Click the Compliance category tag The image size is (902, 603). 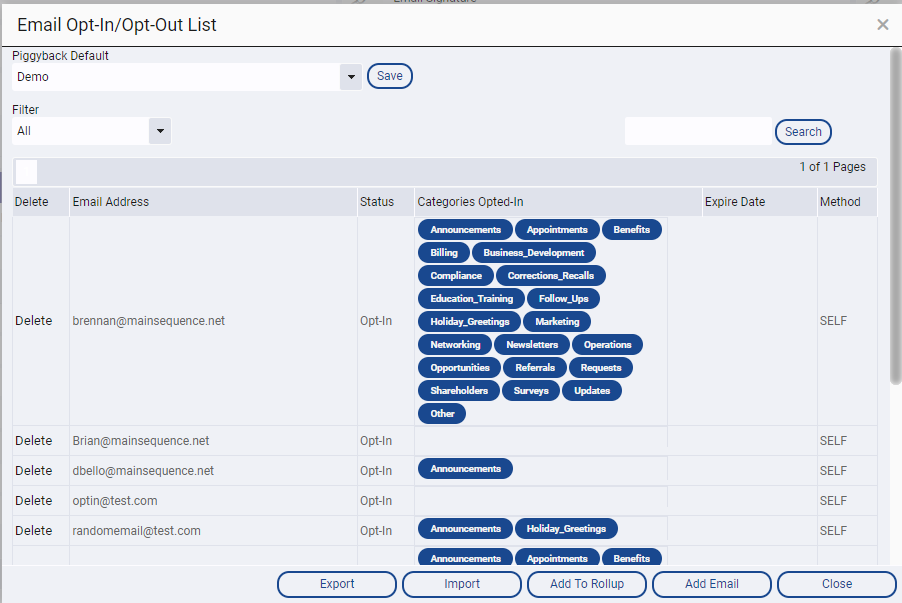click(456, 276)
